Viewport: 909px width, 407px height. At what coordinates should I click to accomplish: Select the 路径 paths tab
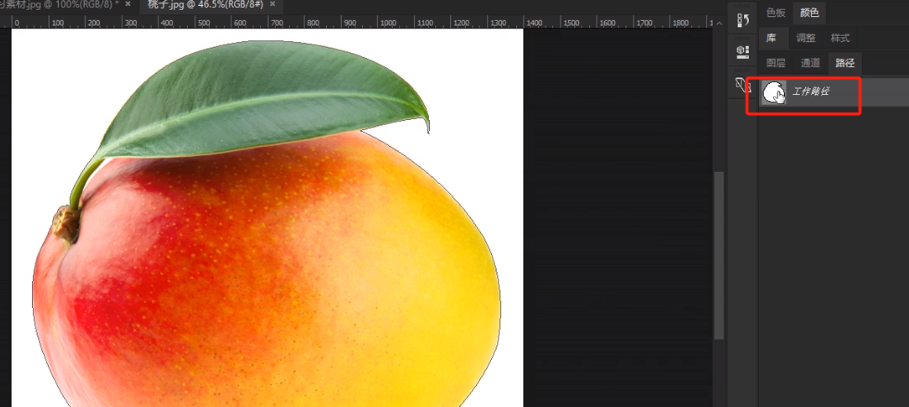845,63
